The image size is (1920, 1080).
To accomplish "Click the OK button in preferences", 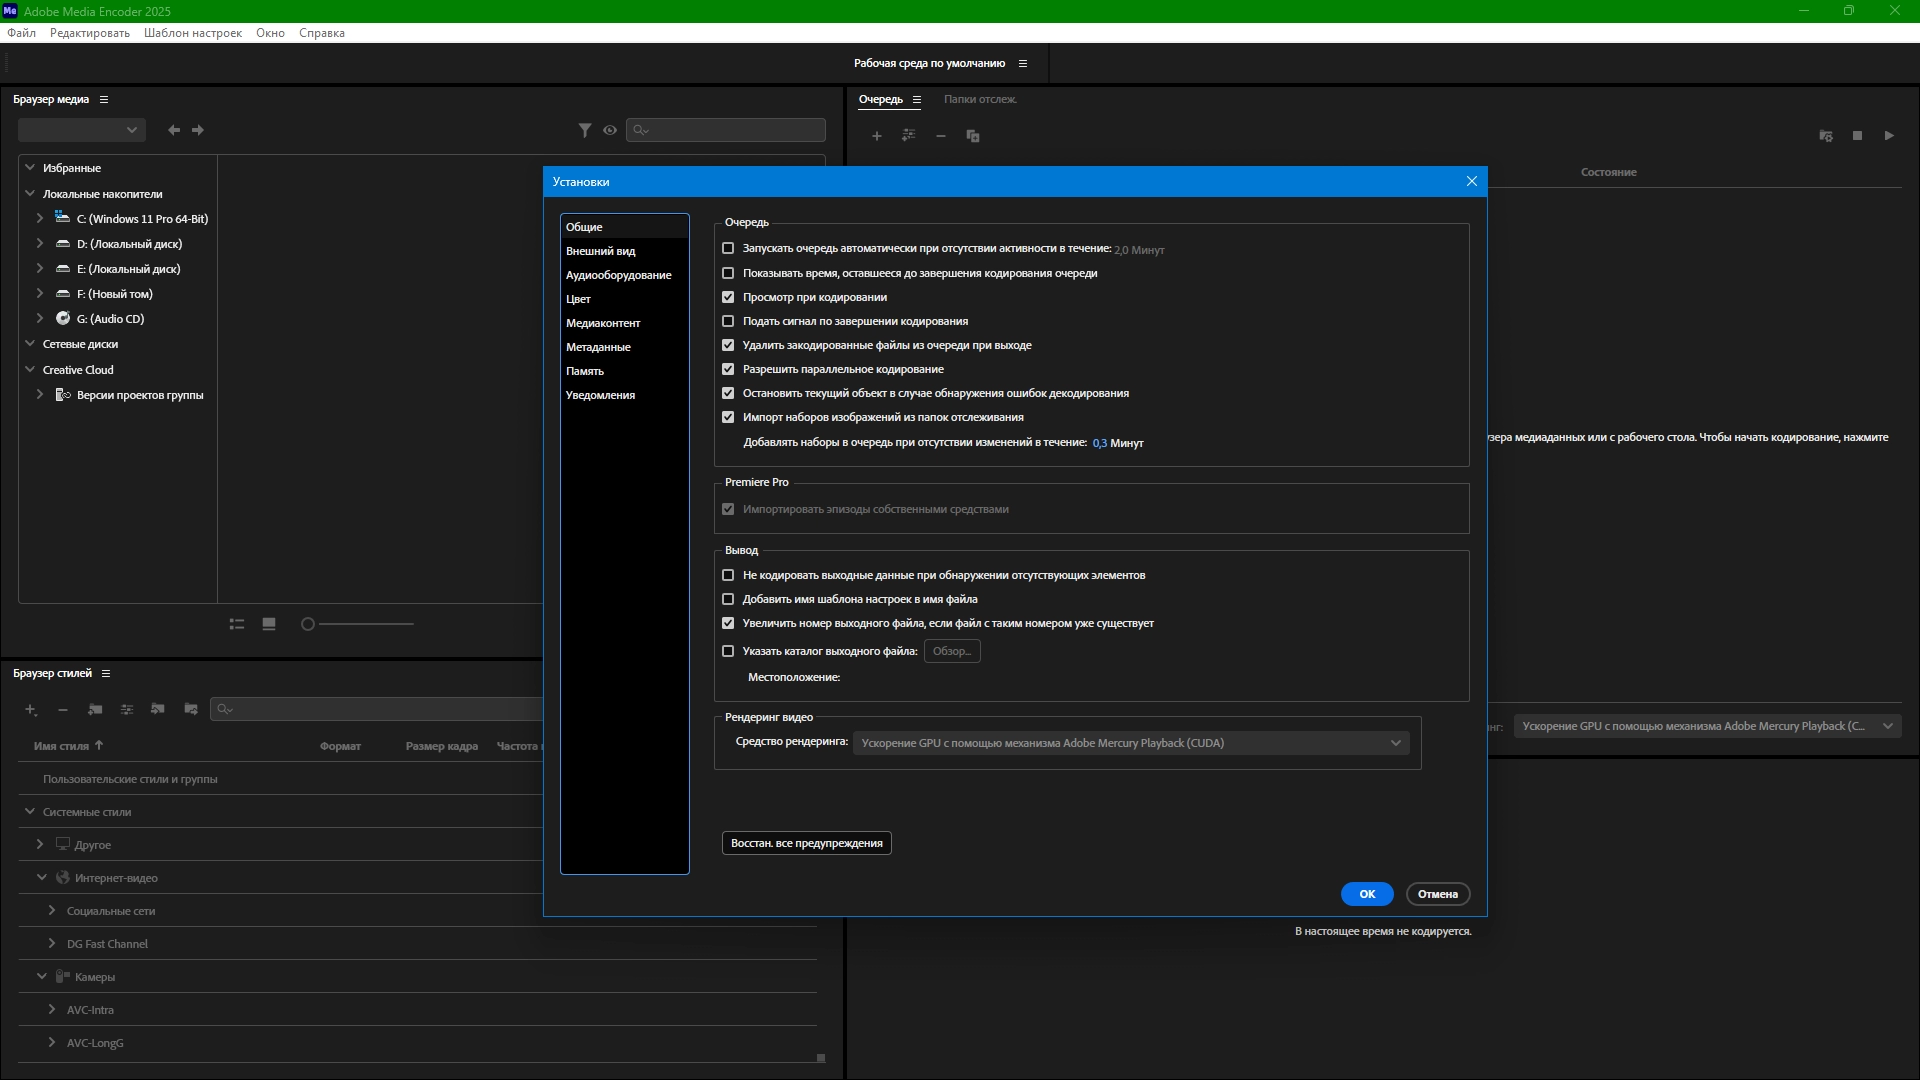I will click(1367, 894).
